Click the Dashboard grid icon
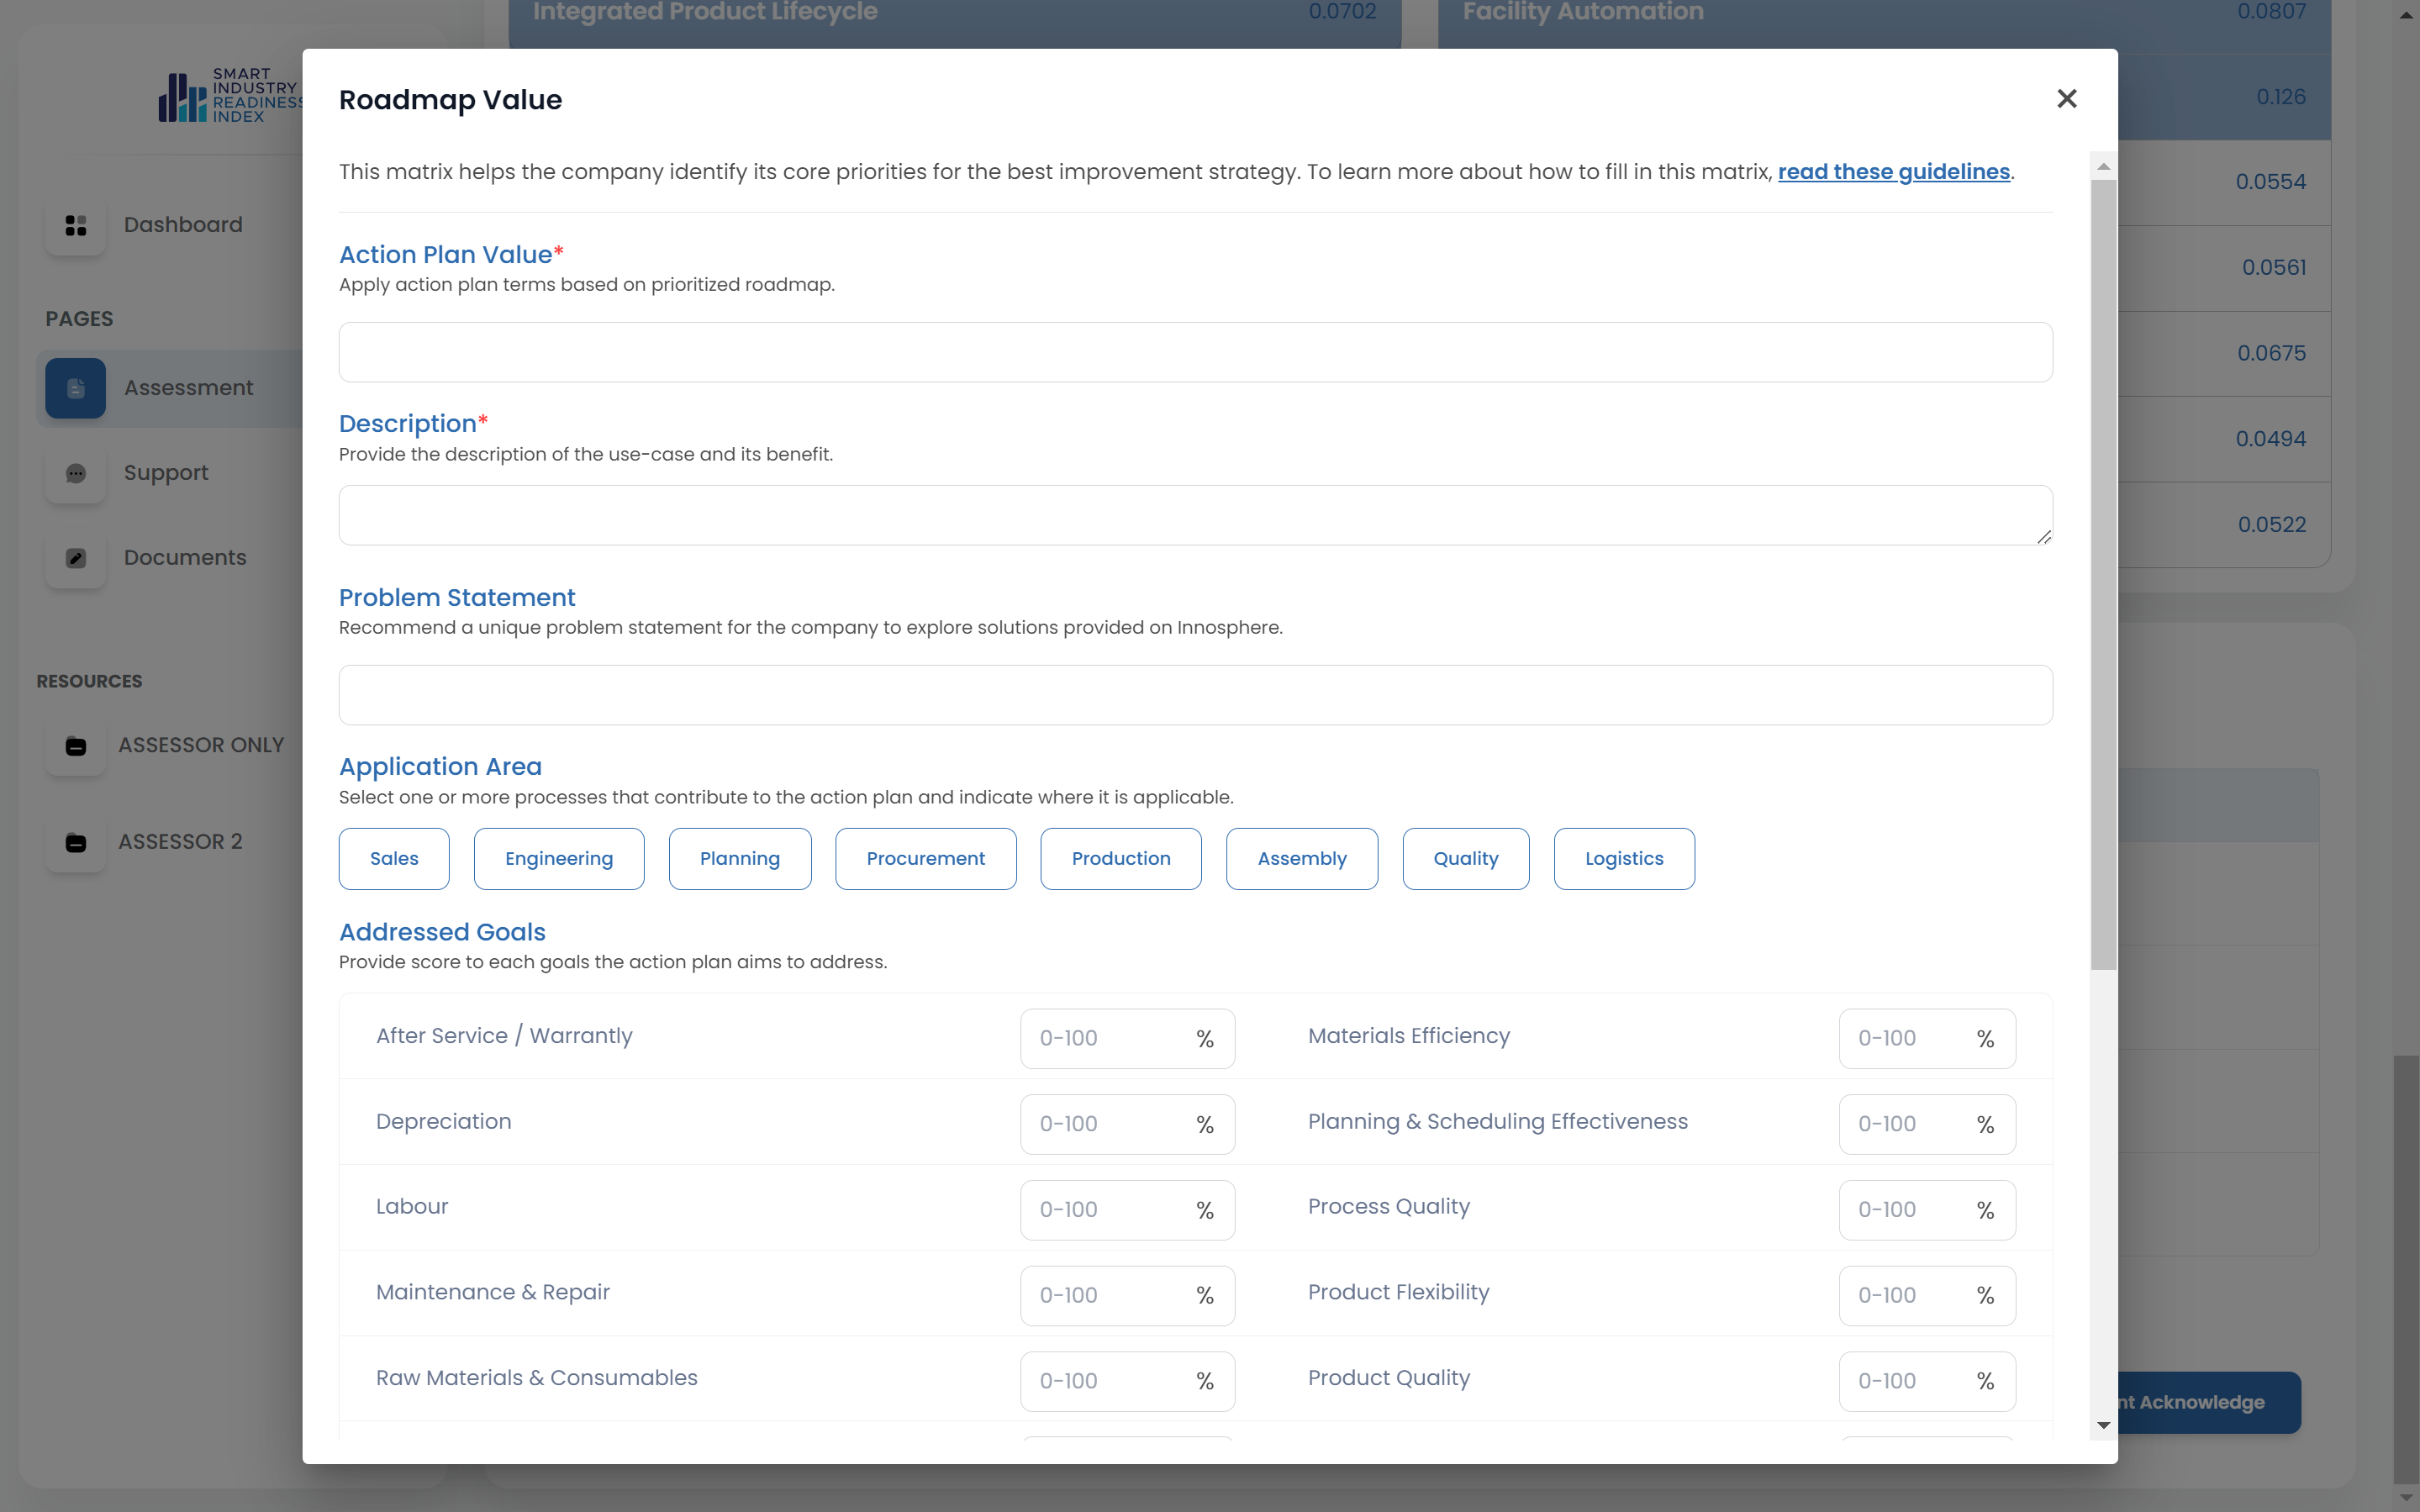Image resolution: width=2420 pixels, height=1512 pixels. coord(76,225)
